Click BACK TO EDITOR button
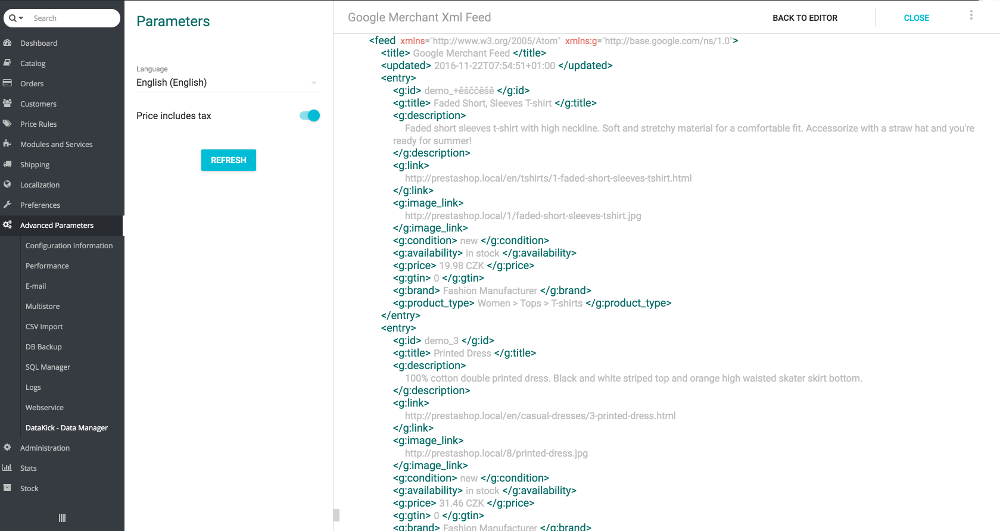1000x531 pixels. [x=805, y=18]
